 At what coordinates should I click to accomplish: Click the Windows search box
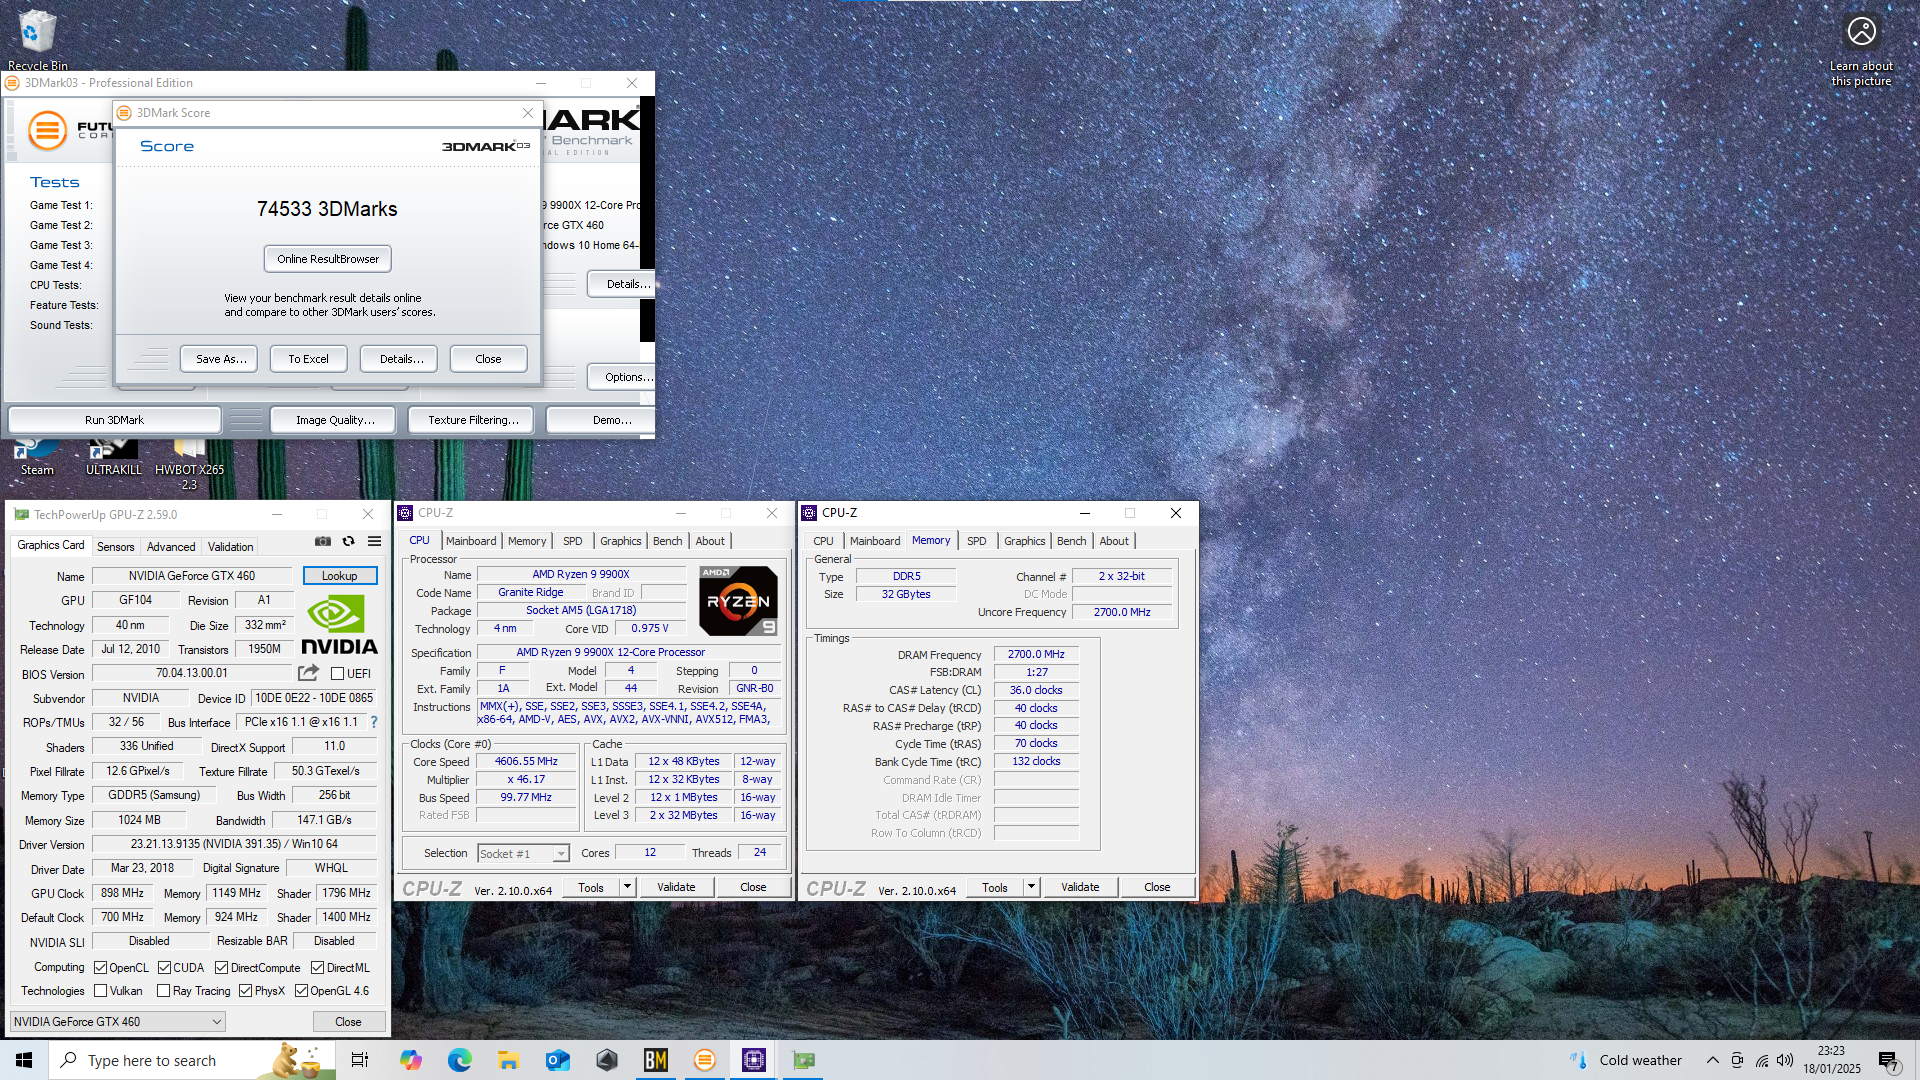192,1060
